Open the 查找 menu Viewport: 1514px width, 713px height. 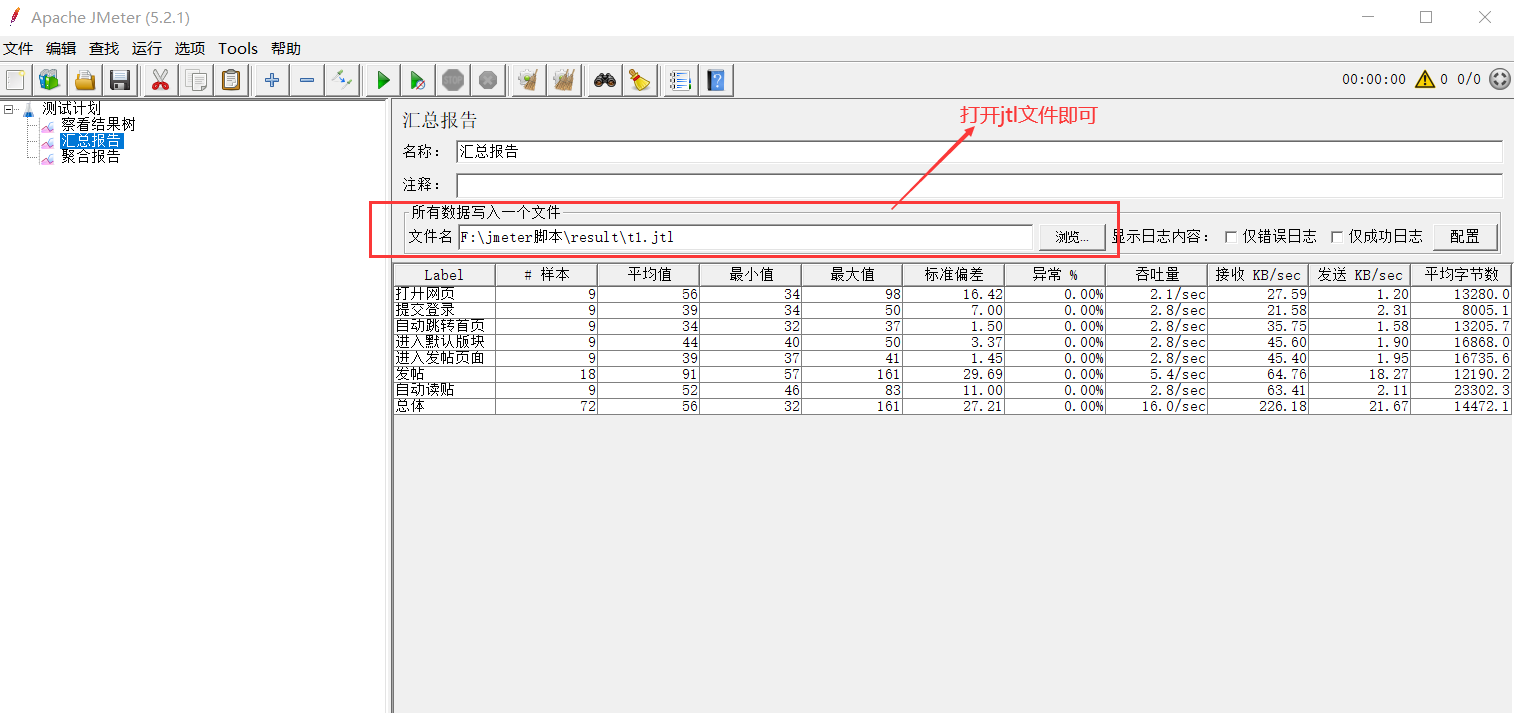click(x=104, y=48)
